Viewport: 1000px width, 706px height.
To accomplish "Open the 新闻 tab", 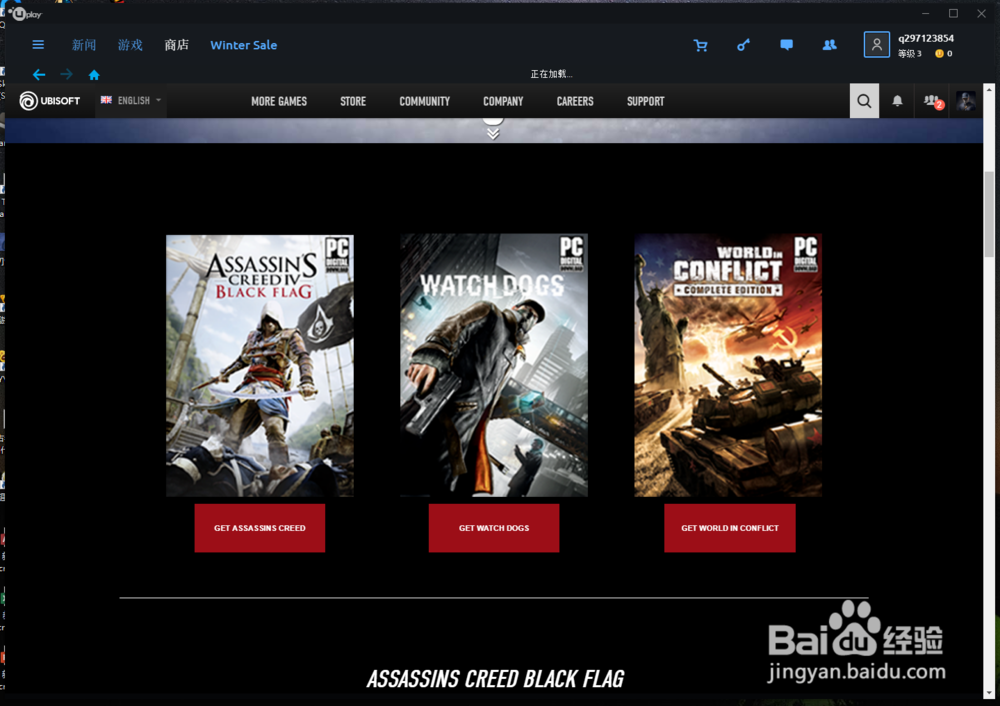I will (x=84, y=45).
